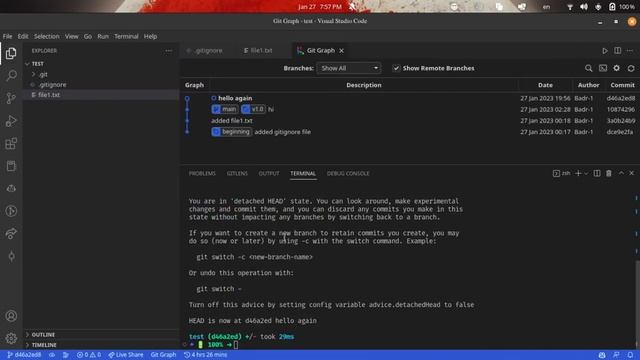
Task: Click Git Graph in the status bar
Action: [x=163, y=355]
